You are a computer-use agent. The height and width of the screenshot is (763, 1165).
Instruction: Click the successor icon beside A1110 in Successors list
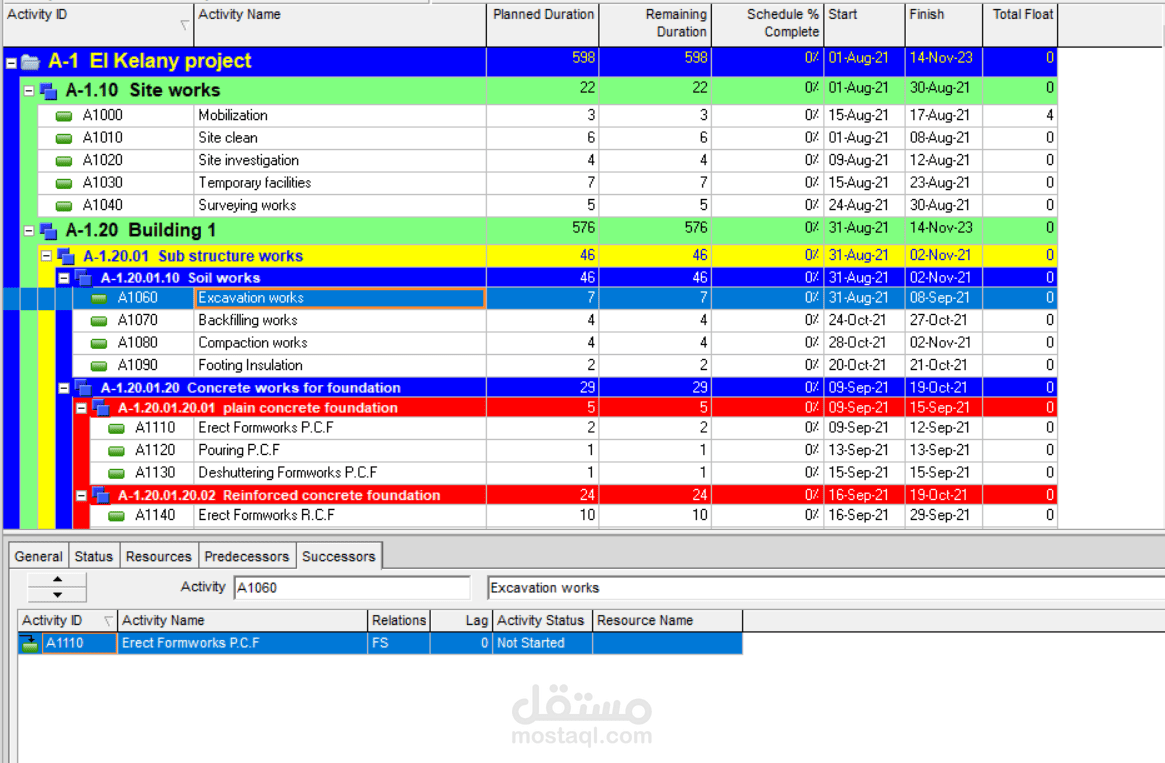(x=30, y=643)
